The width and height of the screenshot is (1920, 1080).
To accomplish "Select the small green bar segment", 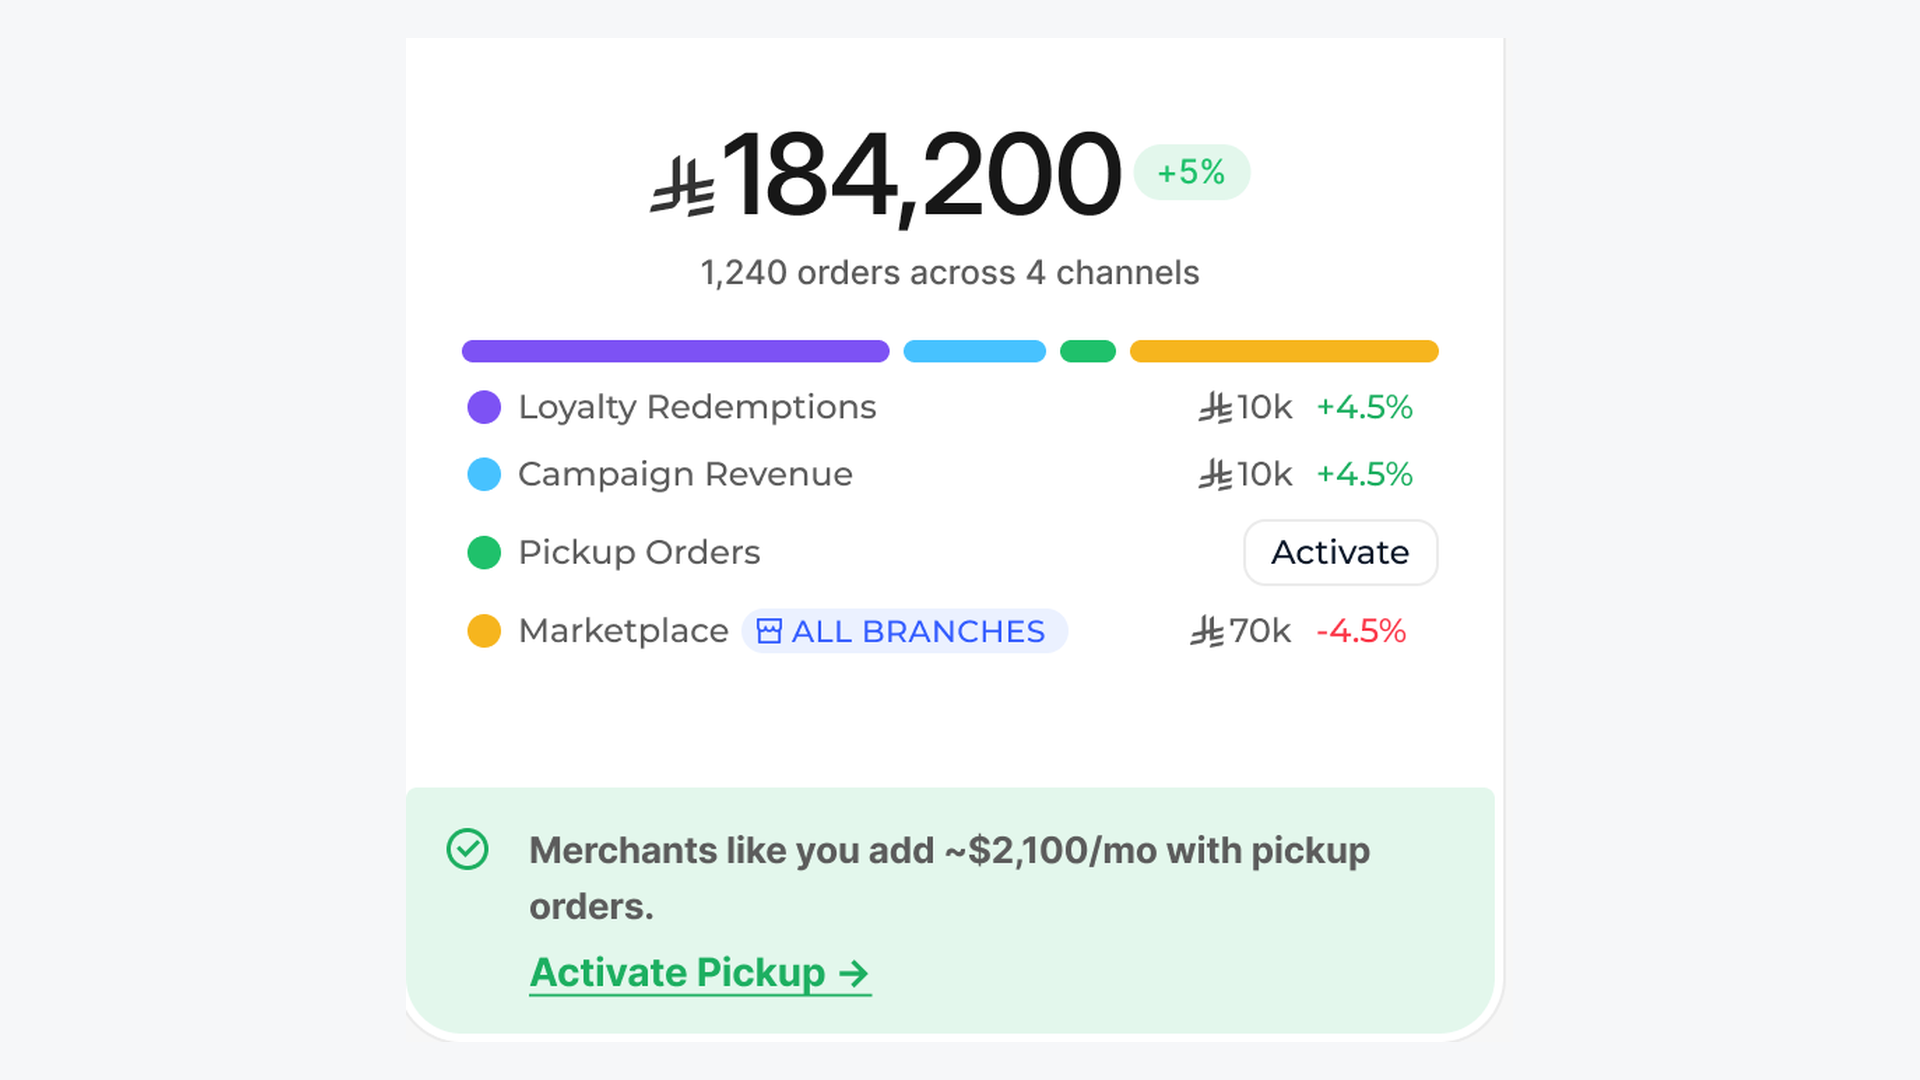I will click(1088, 351).
